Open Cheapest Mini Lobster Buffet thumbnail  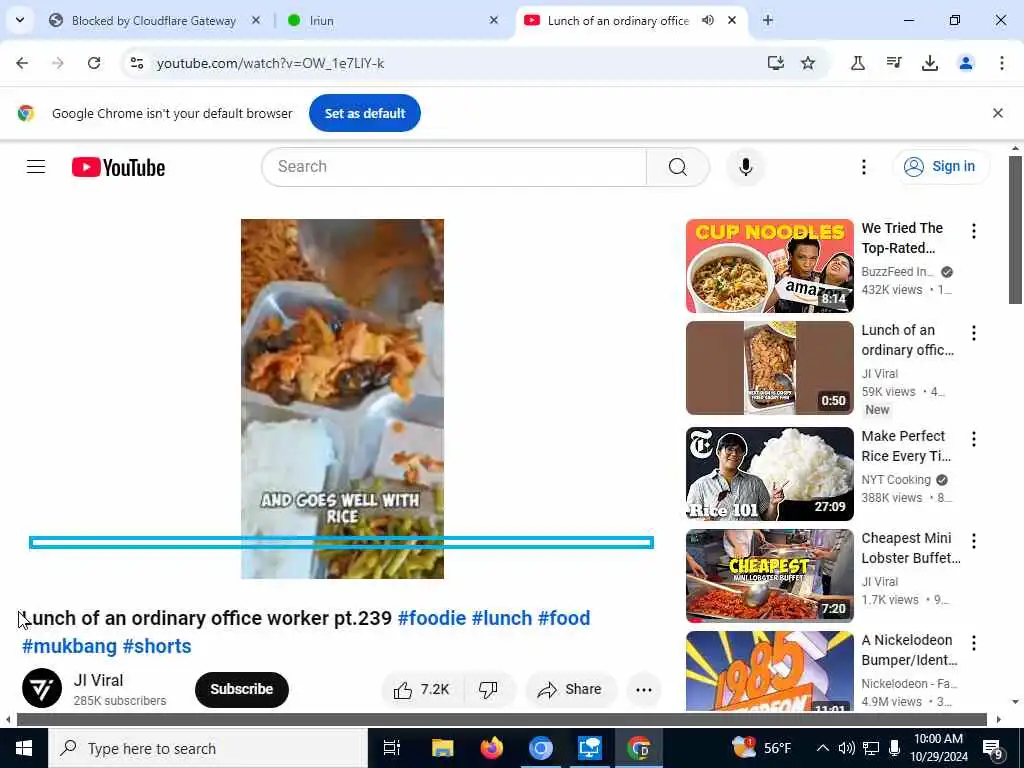[x=769, y=575]
